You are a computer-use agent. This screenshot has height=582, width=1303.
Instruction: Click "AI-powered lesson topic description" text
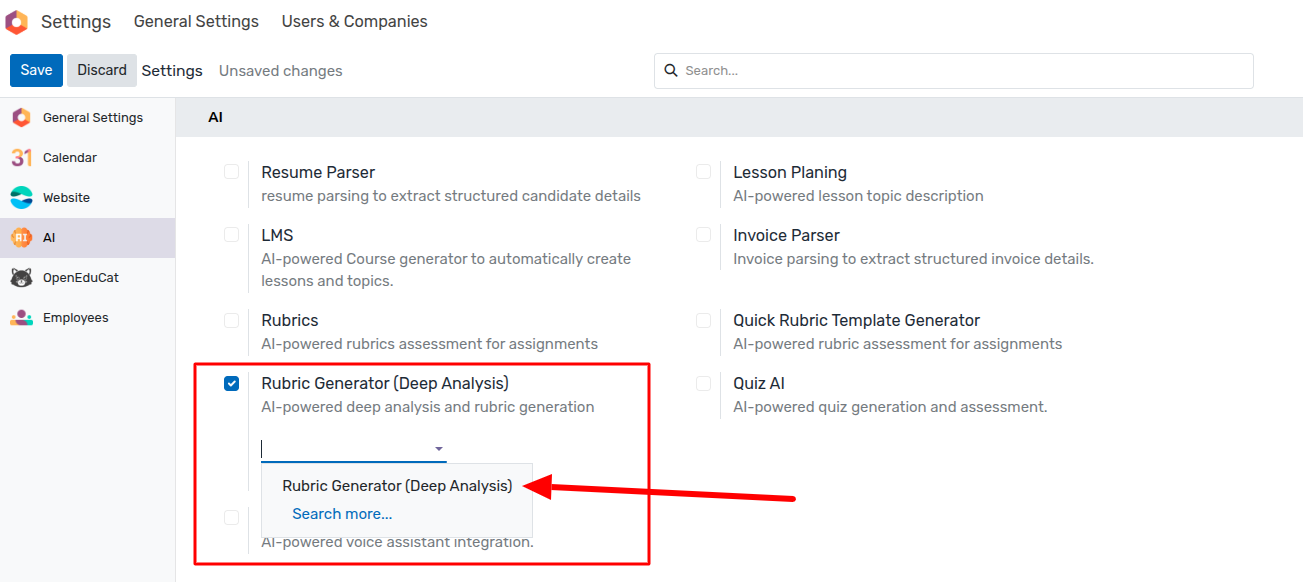pos(858,196)
